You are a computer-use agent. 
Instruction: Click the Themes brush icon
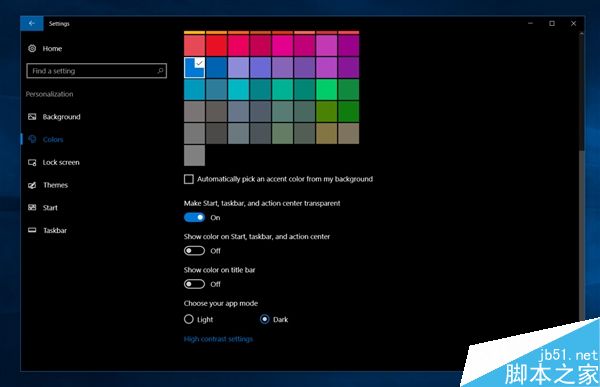coord(32,185)
